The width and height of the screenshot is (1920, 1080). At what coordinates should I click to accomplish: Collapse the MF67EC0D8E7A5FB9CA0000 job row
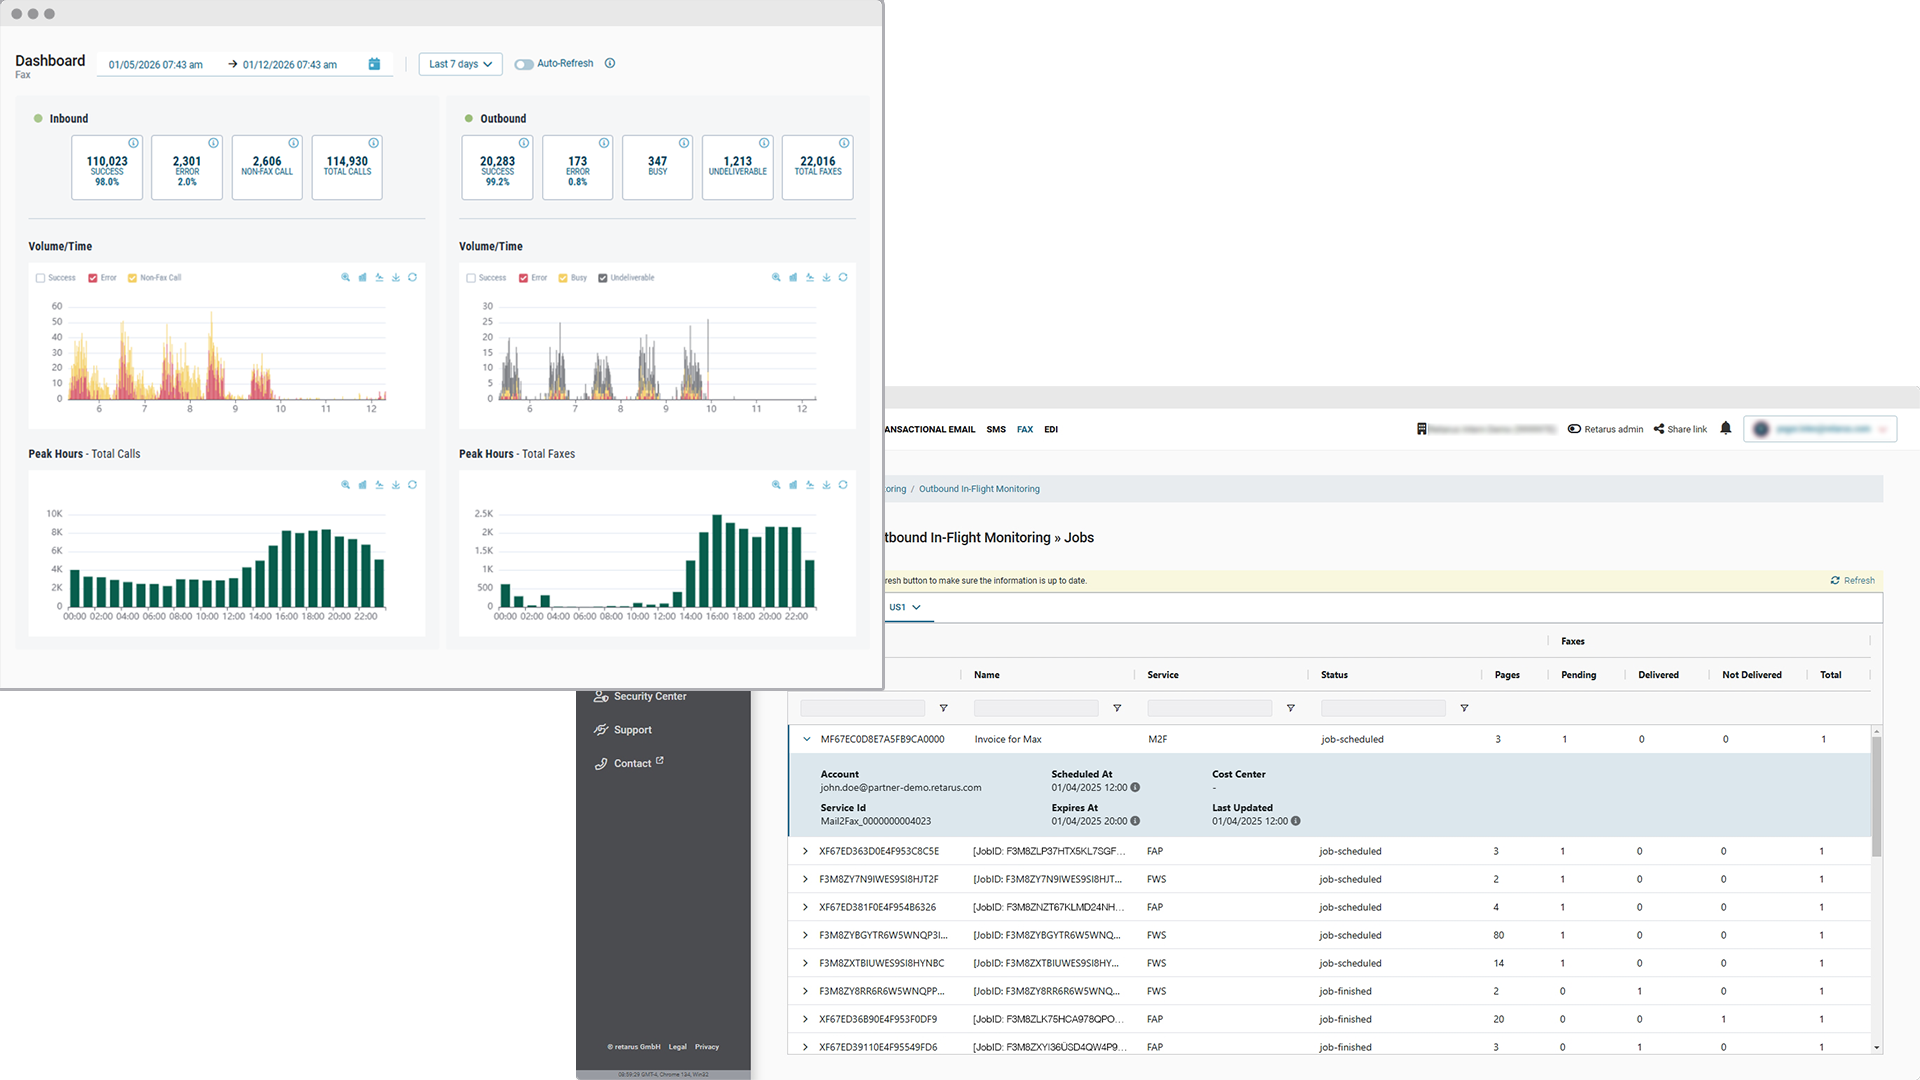[807, 739]
